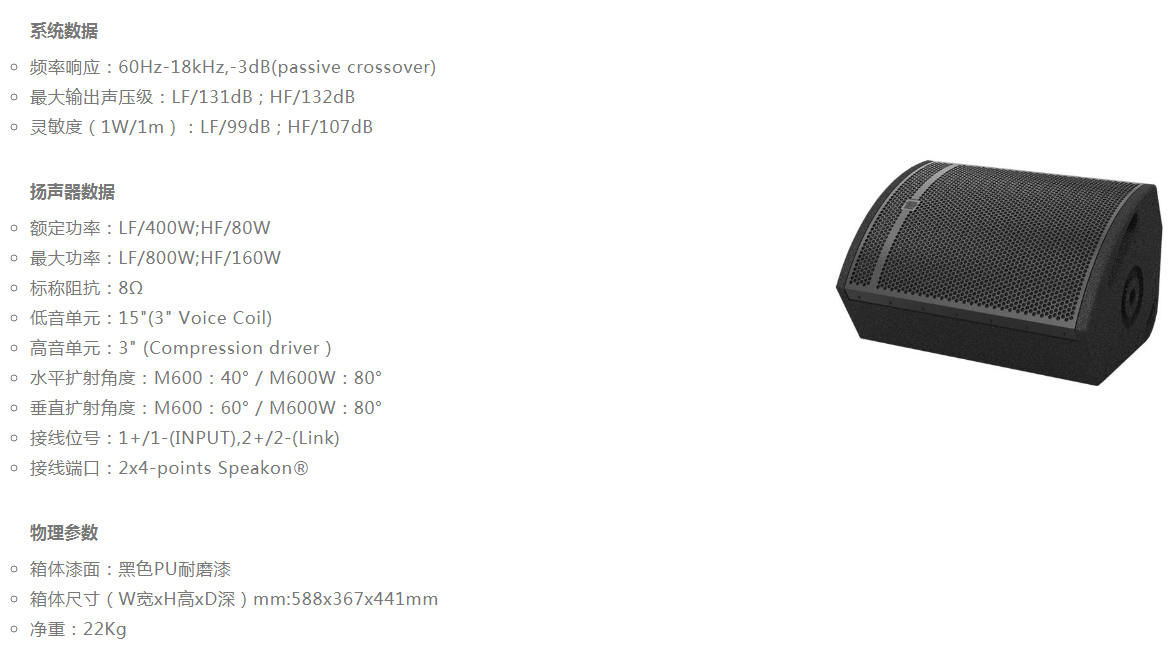Click the 最大功率 LF/800W;HF/160W entry
The height and width of the screenshot is (647, 1171).
click(155, 258)
